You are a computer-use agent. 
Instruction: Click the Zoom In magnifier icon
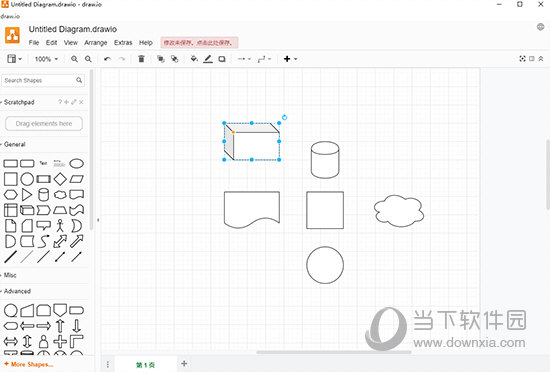click(x=74, y=59)
